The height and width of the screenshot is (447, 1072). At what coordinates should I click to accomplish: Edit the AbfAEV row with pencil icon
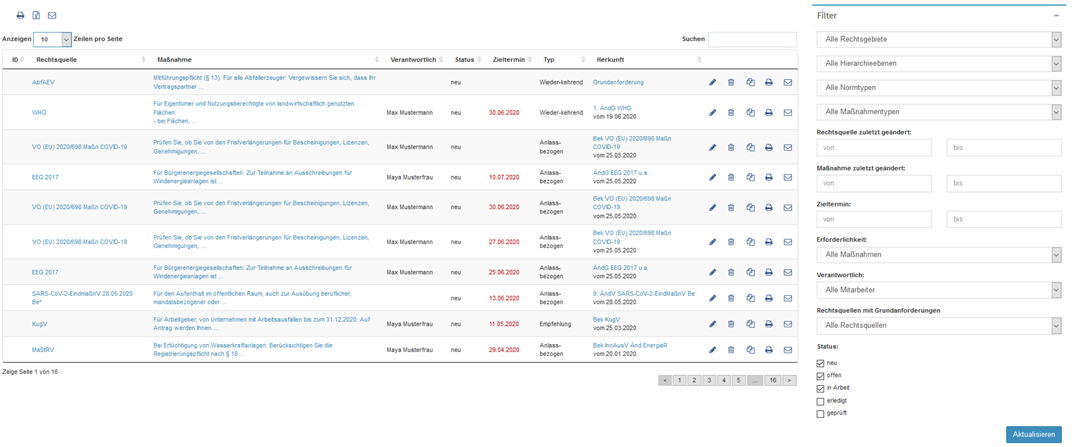coord(712,82)
